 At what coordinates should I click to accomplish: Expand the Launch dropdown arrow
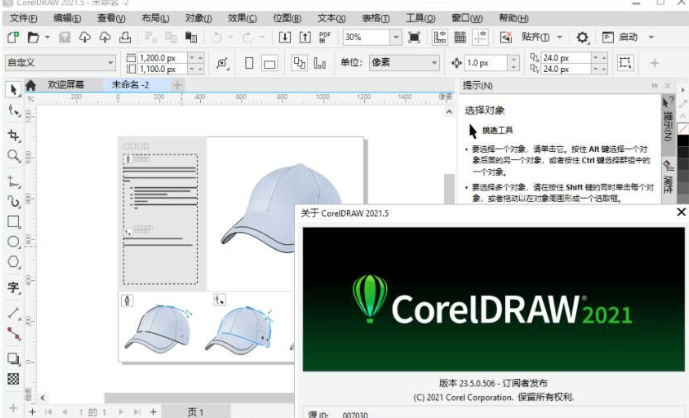coord(651,37)
